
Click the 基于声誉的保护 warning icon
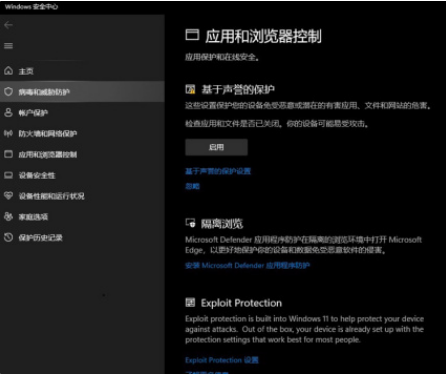pos(190,89)
